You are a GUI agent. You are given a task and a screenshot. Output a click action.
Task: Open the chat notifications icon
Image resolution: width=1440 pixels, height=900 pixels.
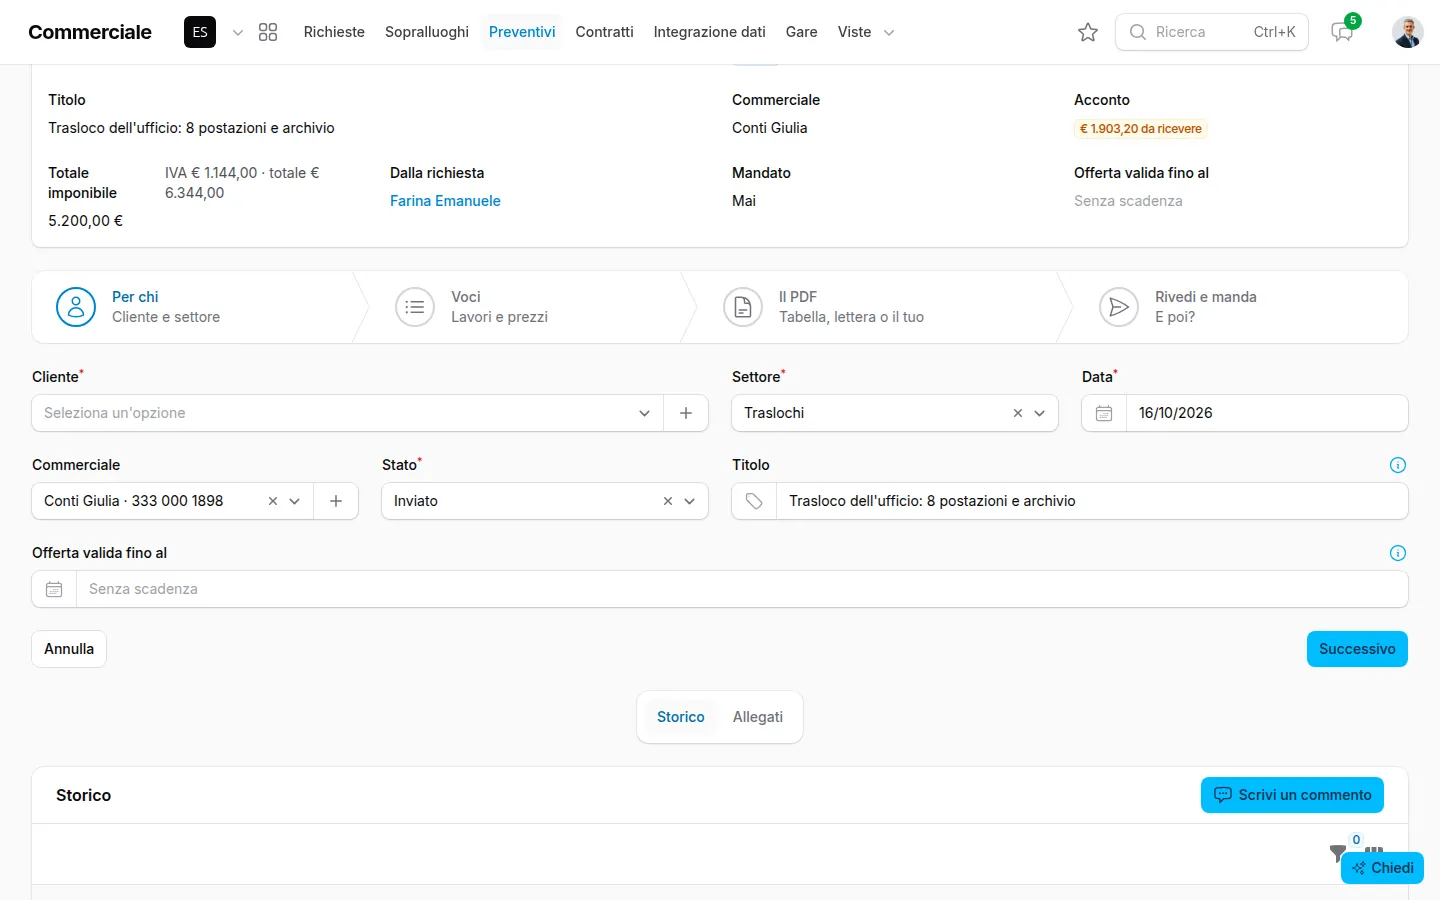coord(1342,32)
